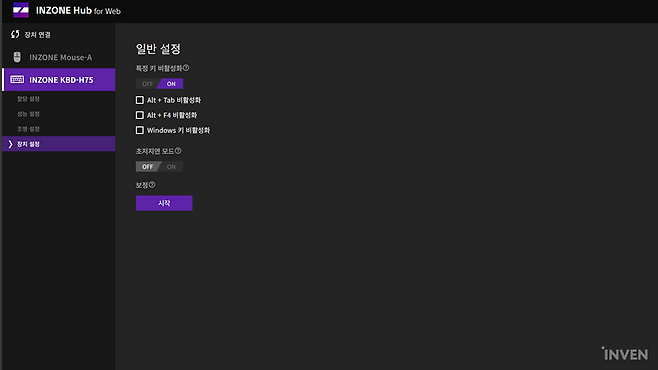Check the Alt + F4 비활성화 checkbox
This screenshot has width=658, height=370.
pos(140,115)
